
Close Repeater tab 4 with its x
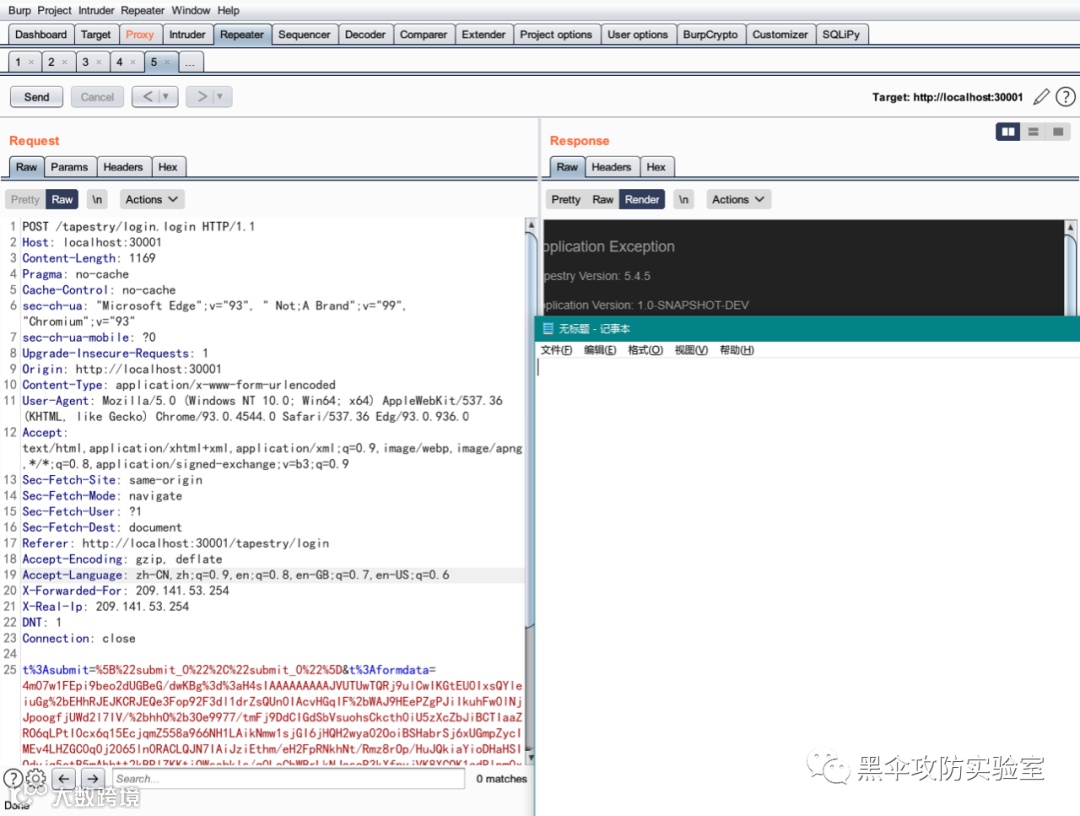(x=132, y=62)
